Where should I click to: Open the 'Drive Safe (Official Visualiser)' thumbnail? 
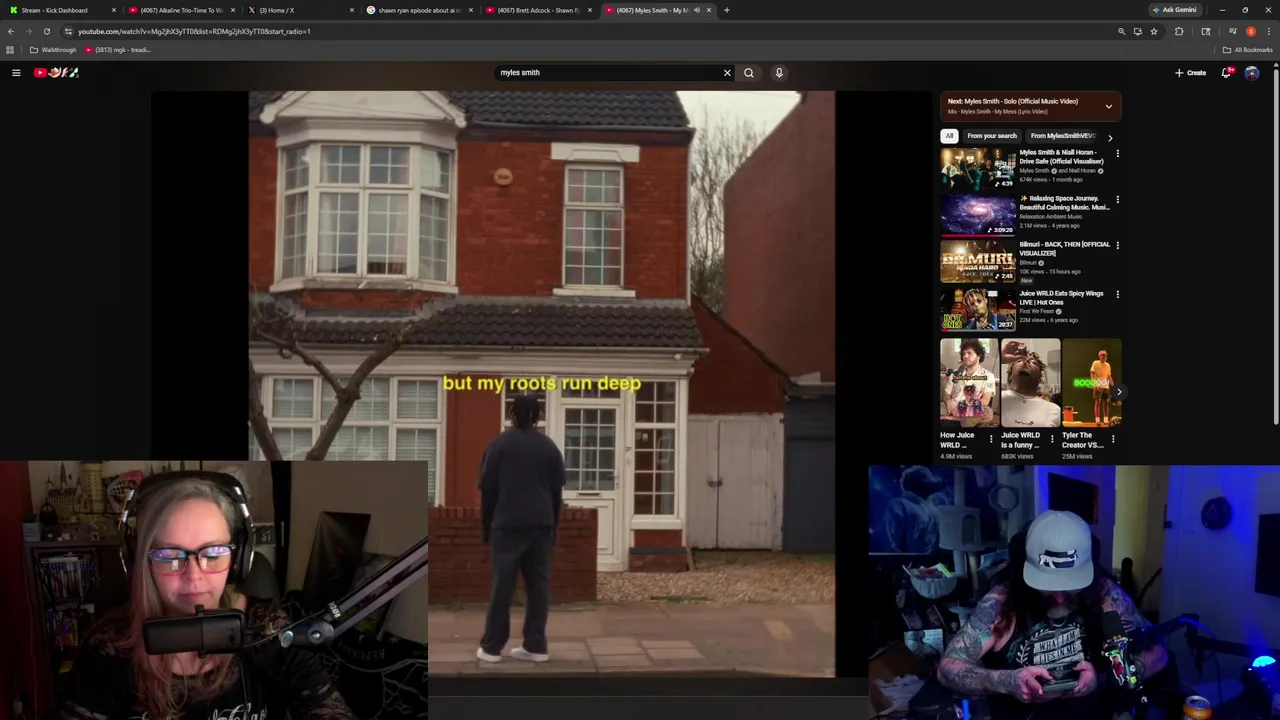(978, 168)
